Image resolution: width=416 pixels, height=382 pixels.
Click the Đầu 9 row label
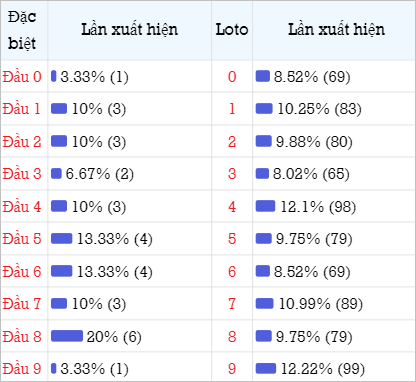pos(22,369)
